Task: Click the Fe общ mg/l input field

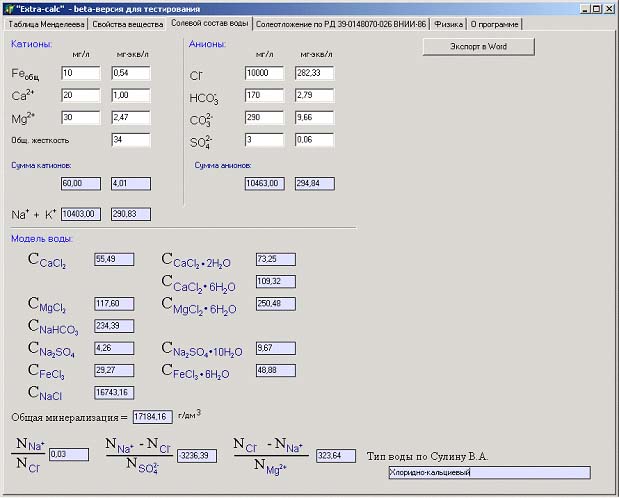Action: (81, 73)
